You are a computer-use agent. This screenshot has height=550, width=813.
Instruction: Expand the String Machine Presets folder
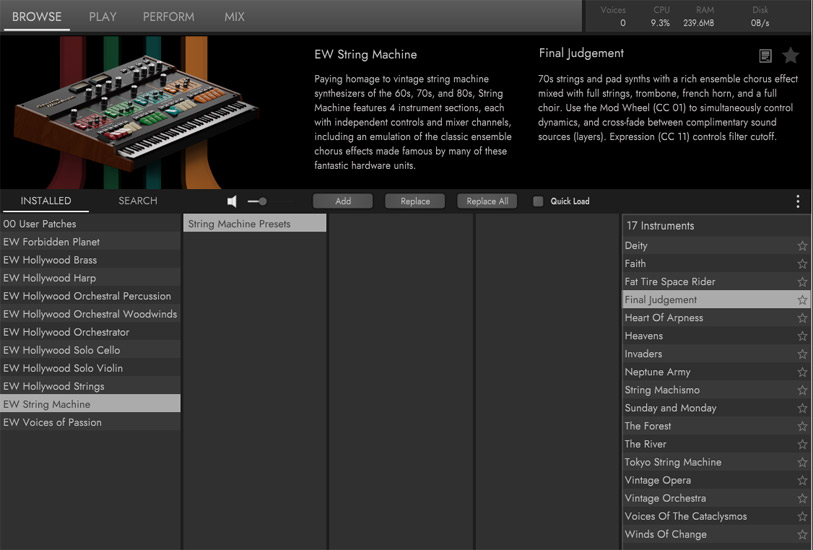255,224
